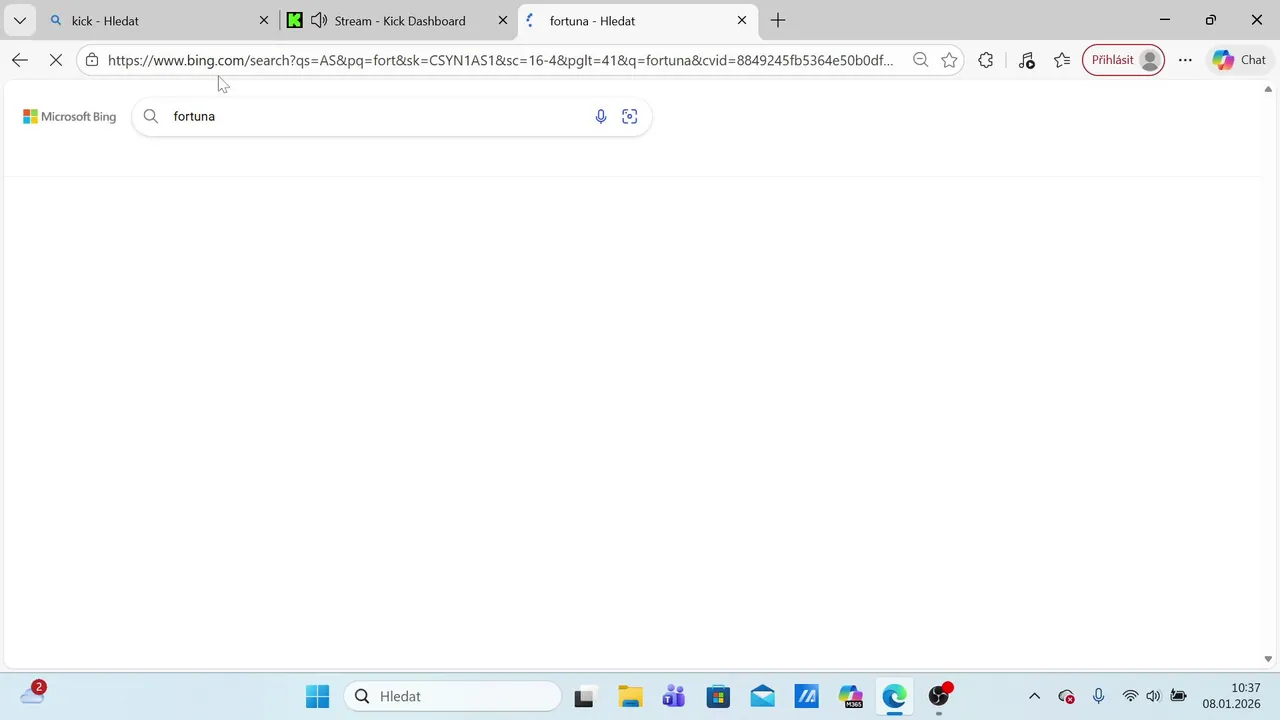Viewport: 1280px width, 720px height.
Task: Open the battery status tray icon
Action: point(1178,696)
